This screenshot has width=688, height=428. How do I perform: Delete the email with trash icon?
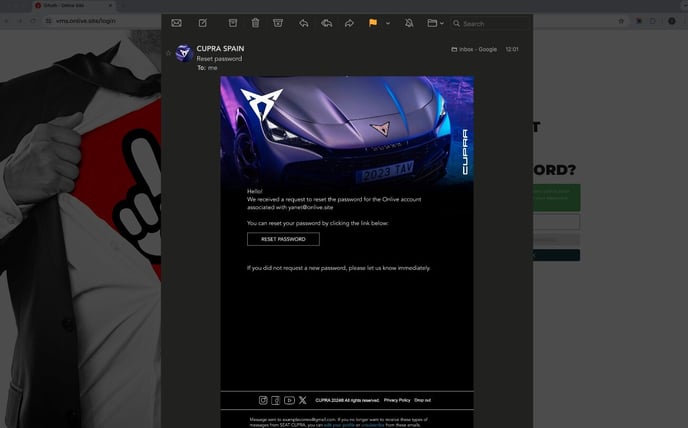[x=255, y=23]
